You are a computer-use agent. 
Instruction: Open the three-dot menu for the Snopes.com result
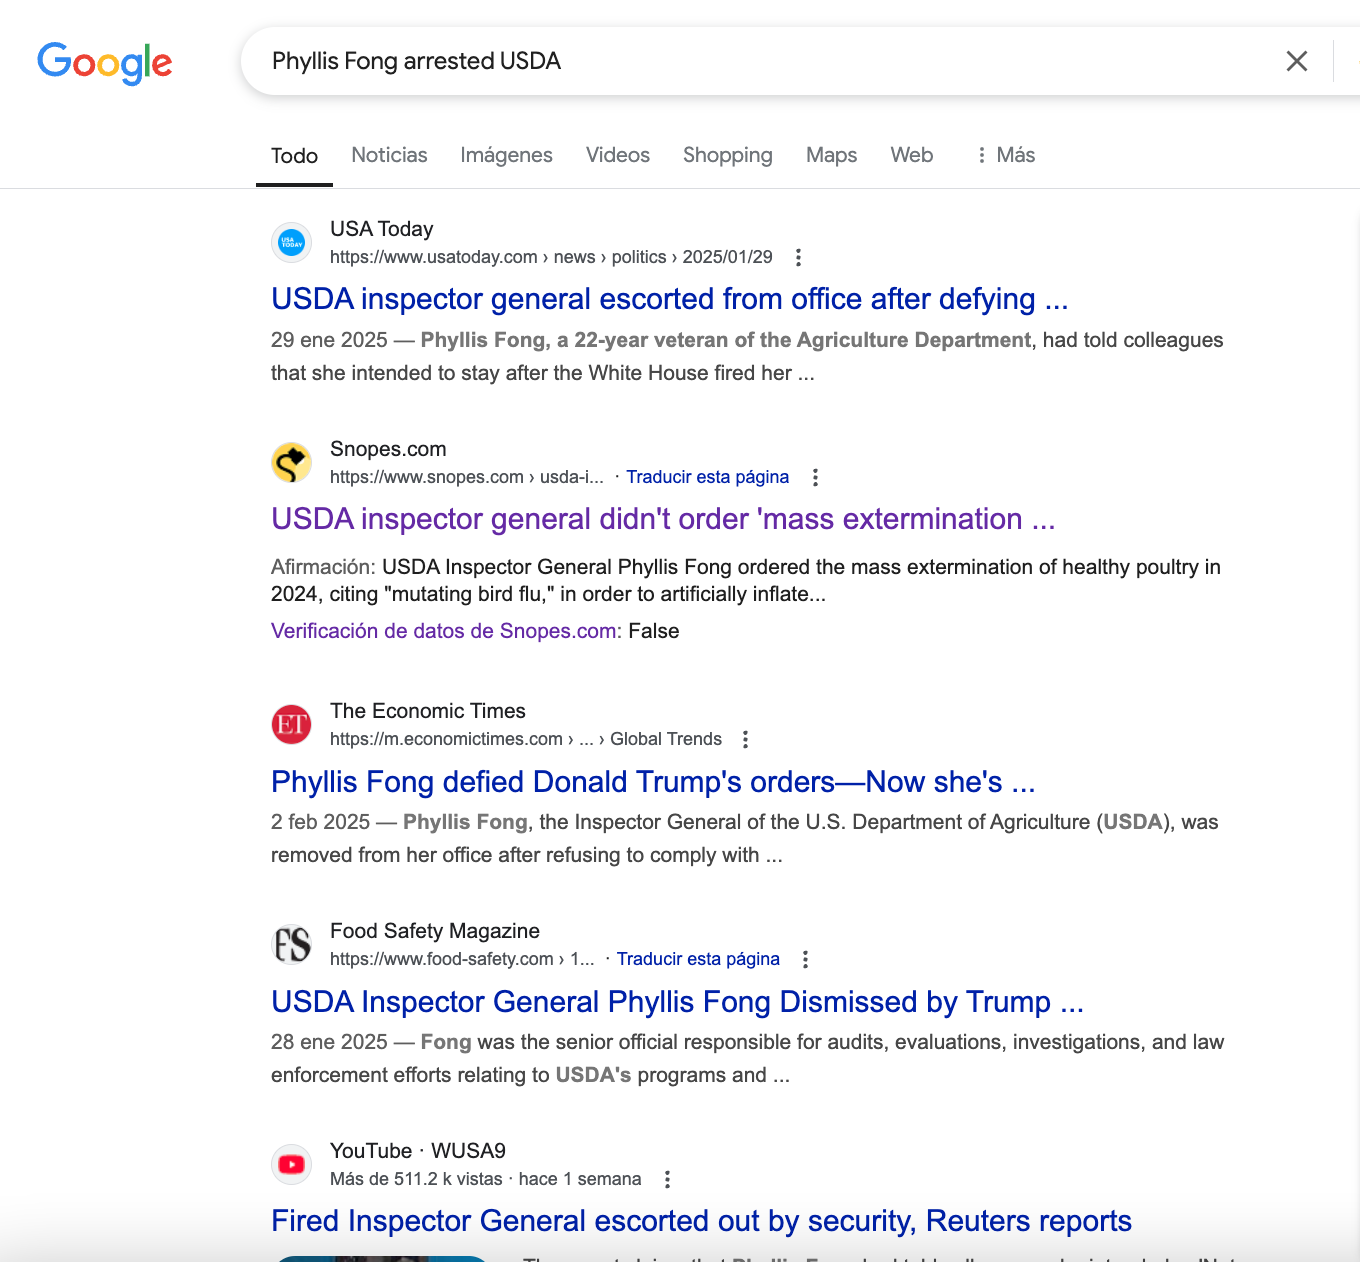click(815, 477)
